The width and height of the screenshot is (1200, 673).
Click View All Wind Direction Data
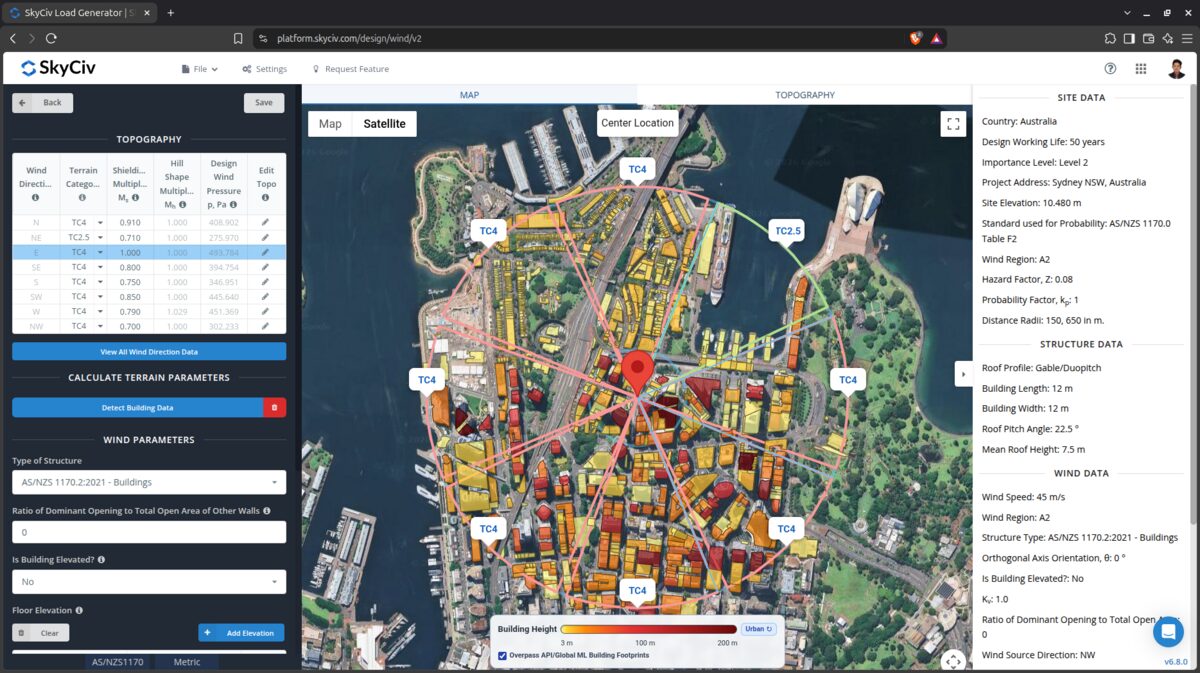(149, 352)
